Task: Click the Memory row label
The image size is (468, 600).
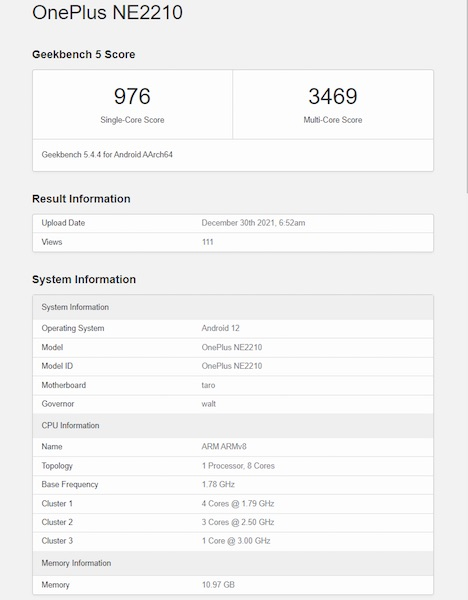Action: pyautogui.click(x=55, y=585)
